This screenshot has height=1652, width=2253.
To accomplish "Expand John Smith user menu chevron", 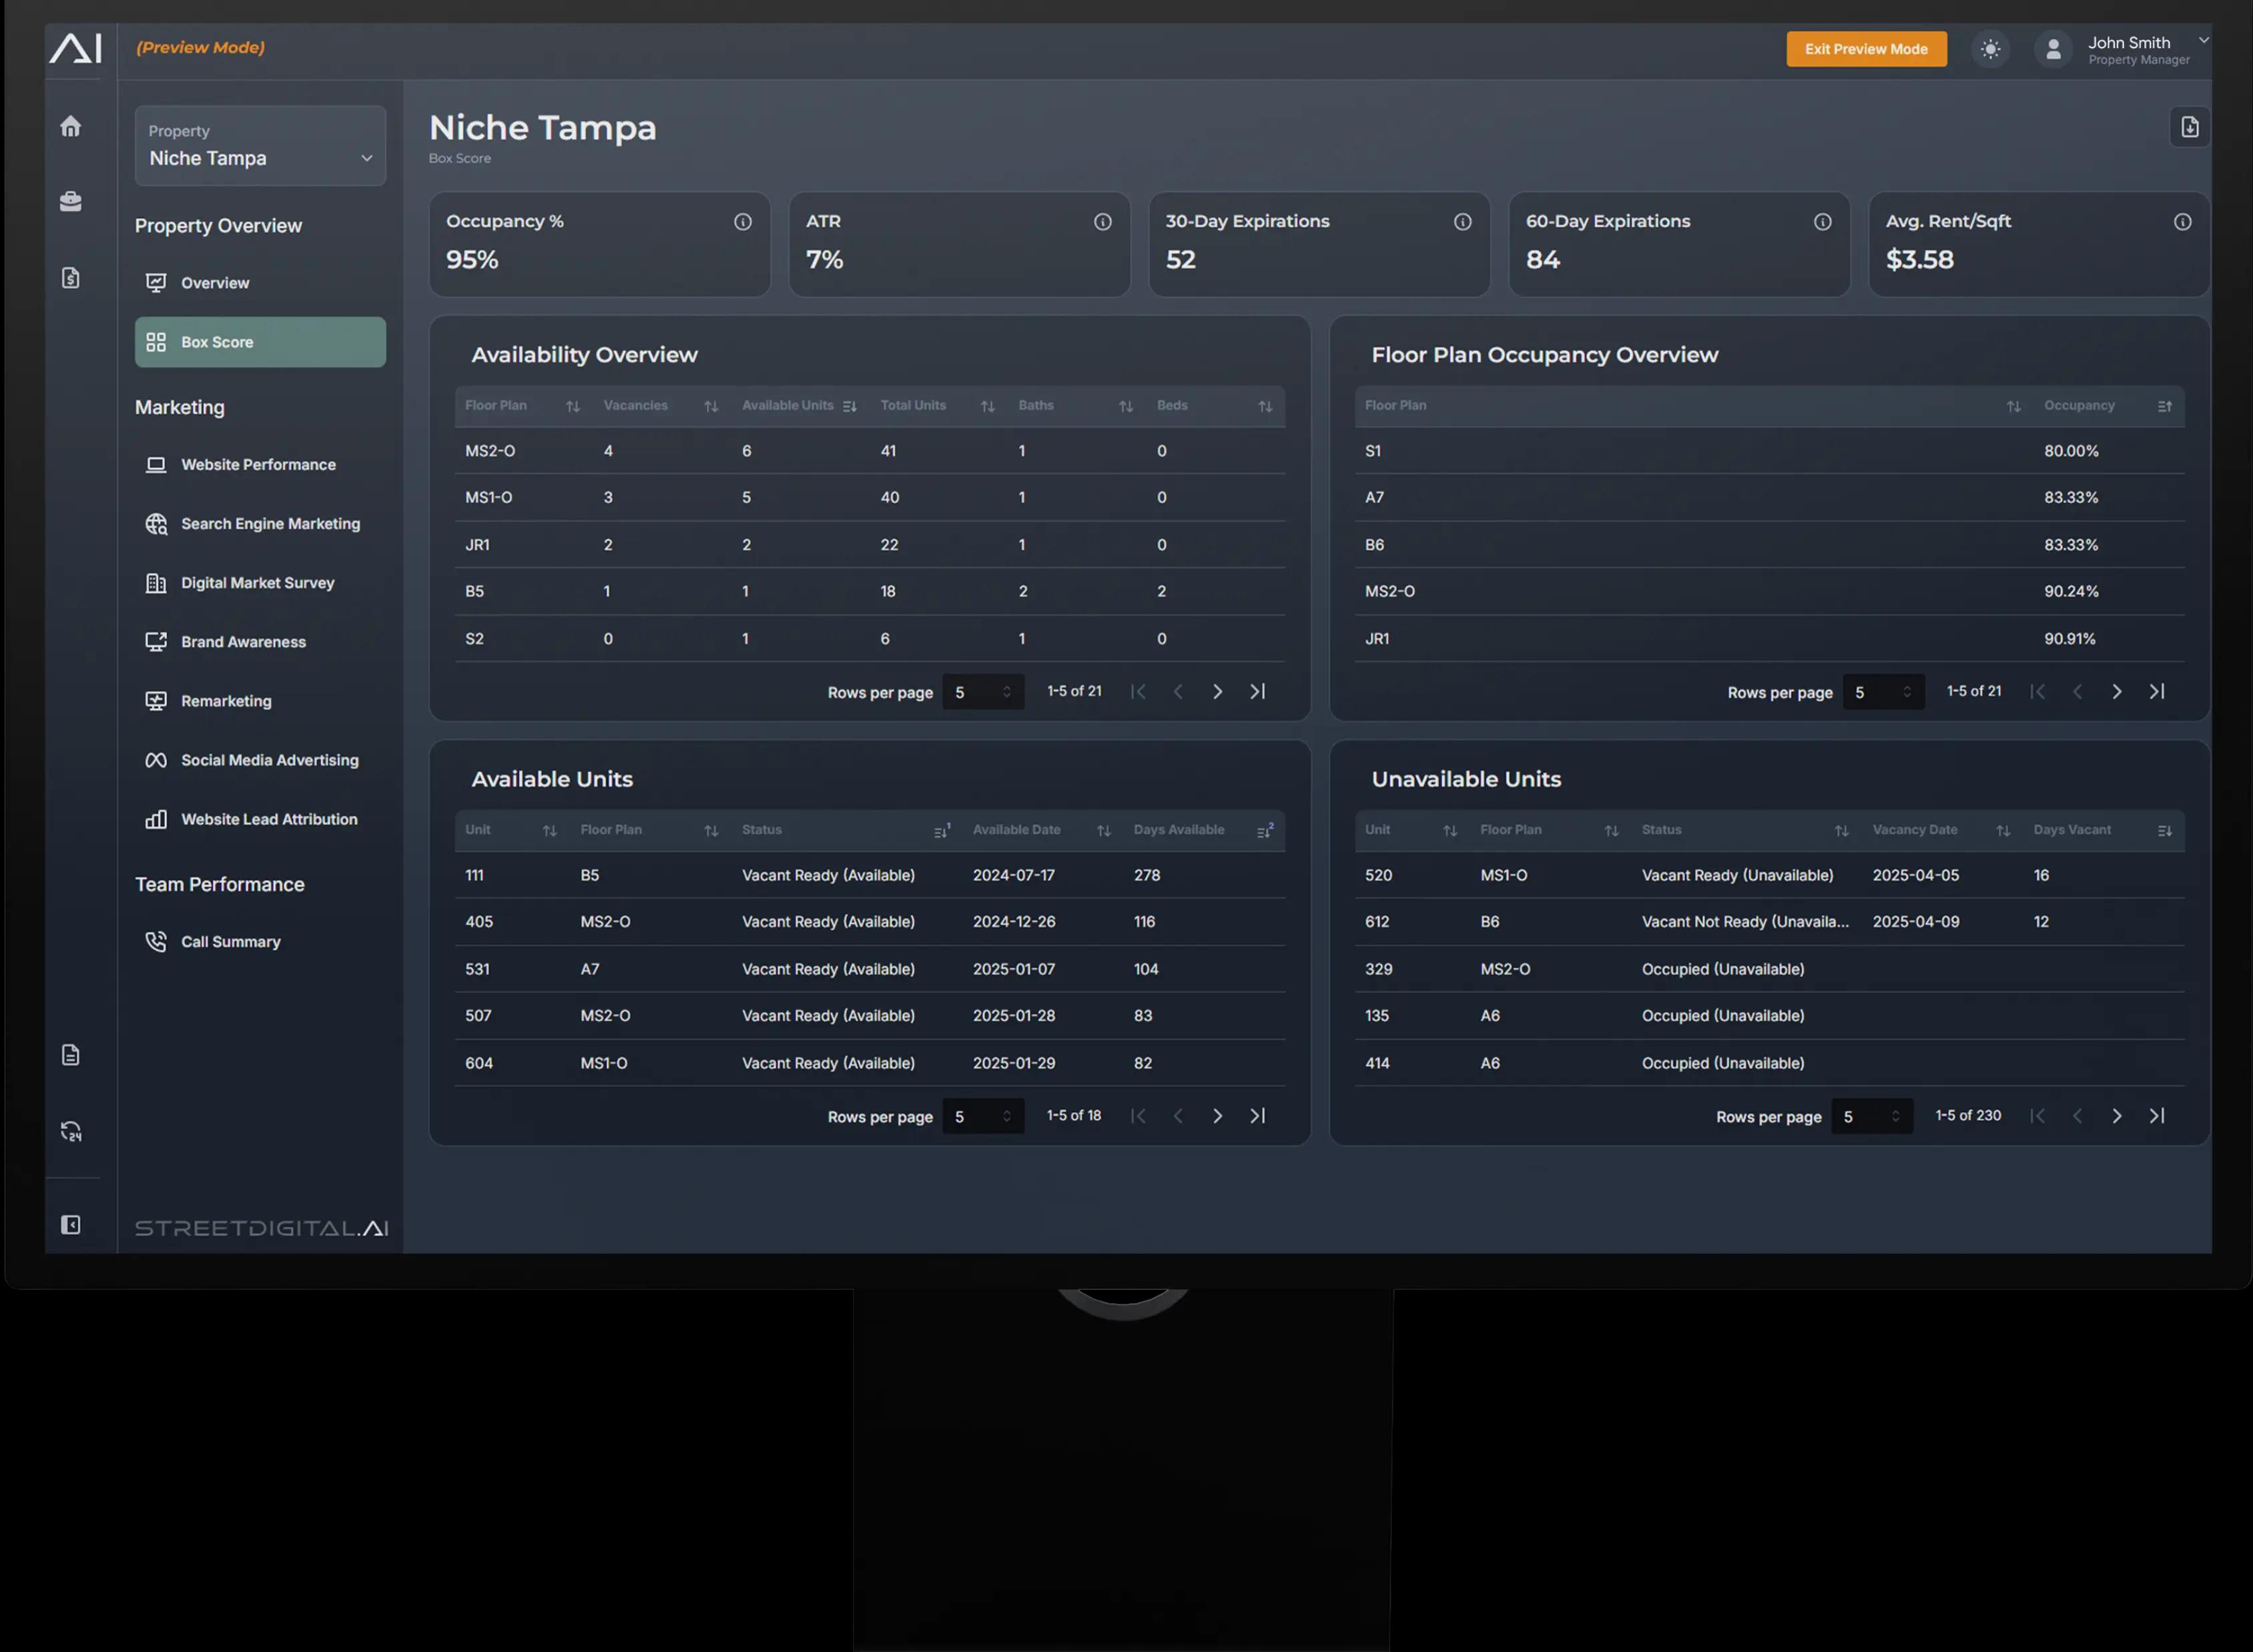I will pyautogui.click(x=2203, y=40).
